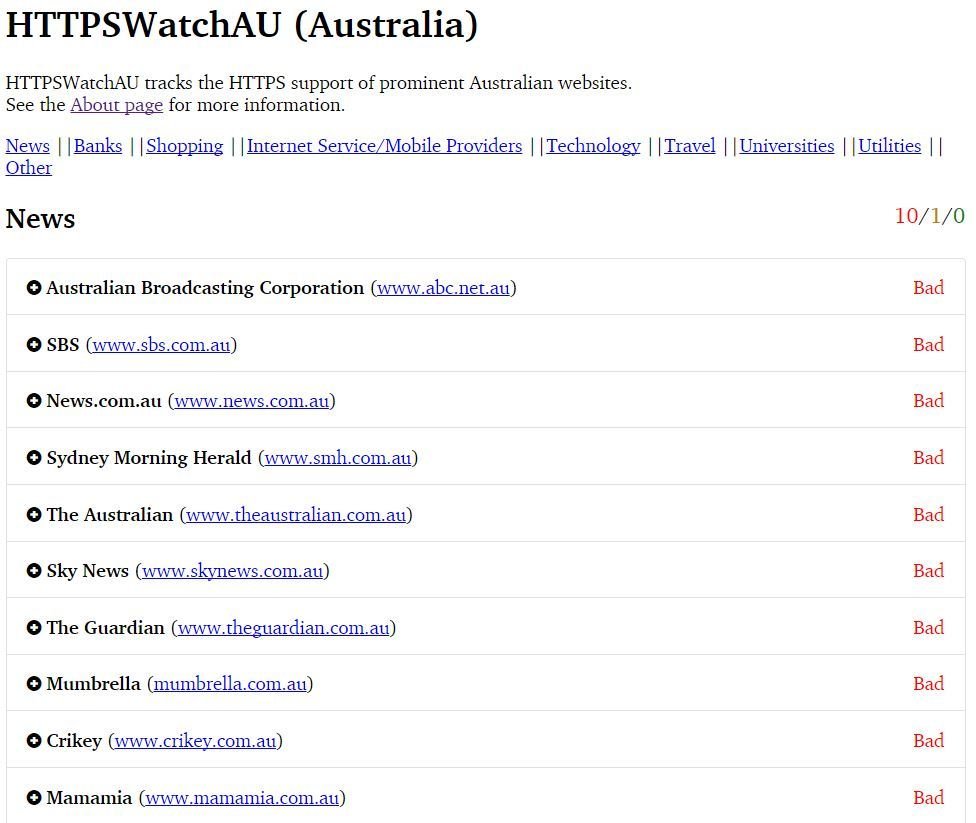Screen dimensions: 976x823
Task: Expand the Australian Broadcasting Corporation plus icon
Action: point(34,288)
